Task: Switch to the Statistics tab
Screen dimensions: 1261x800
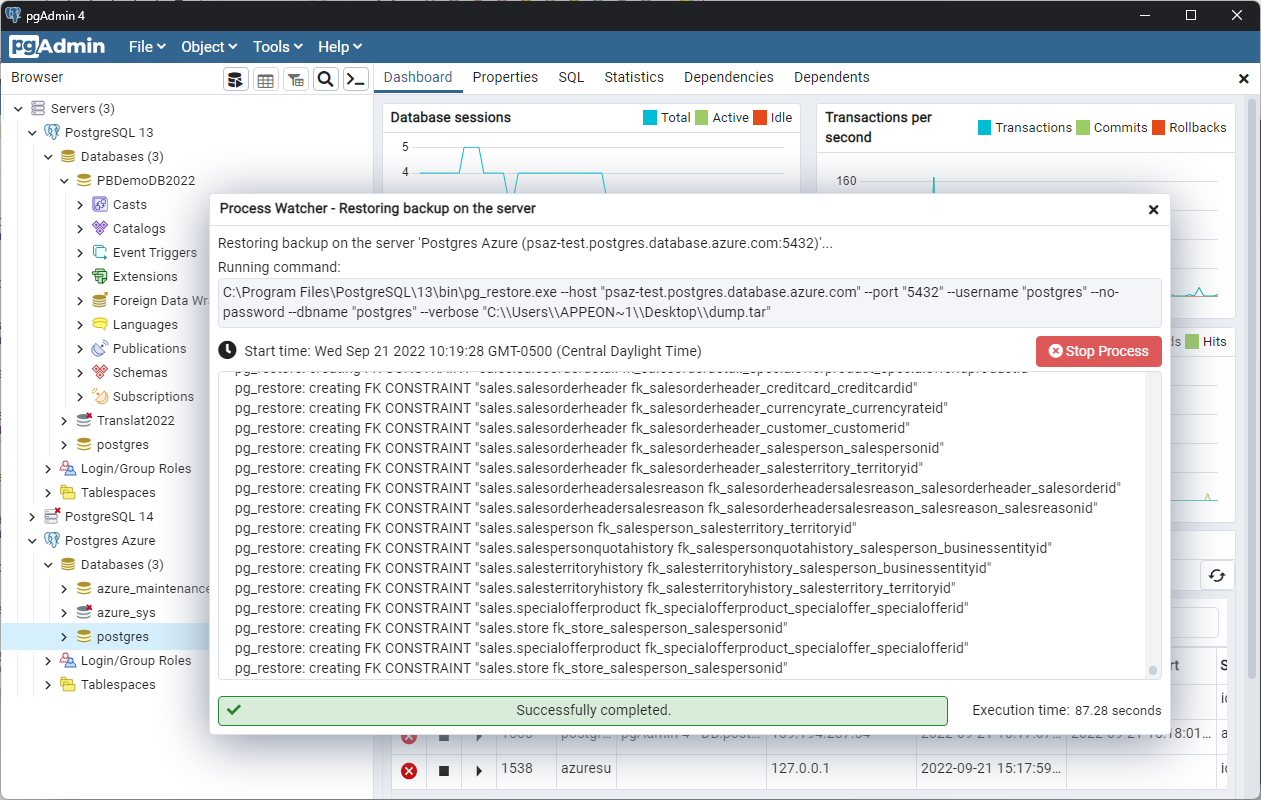Action: click(633, 77)
